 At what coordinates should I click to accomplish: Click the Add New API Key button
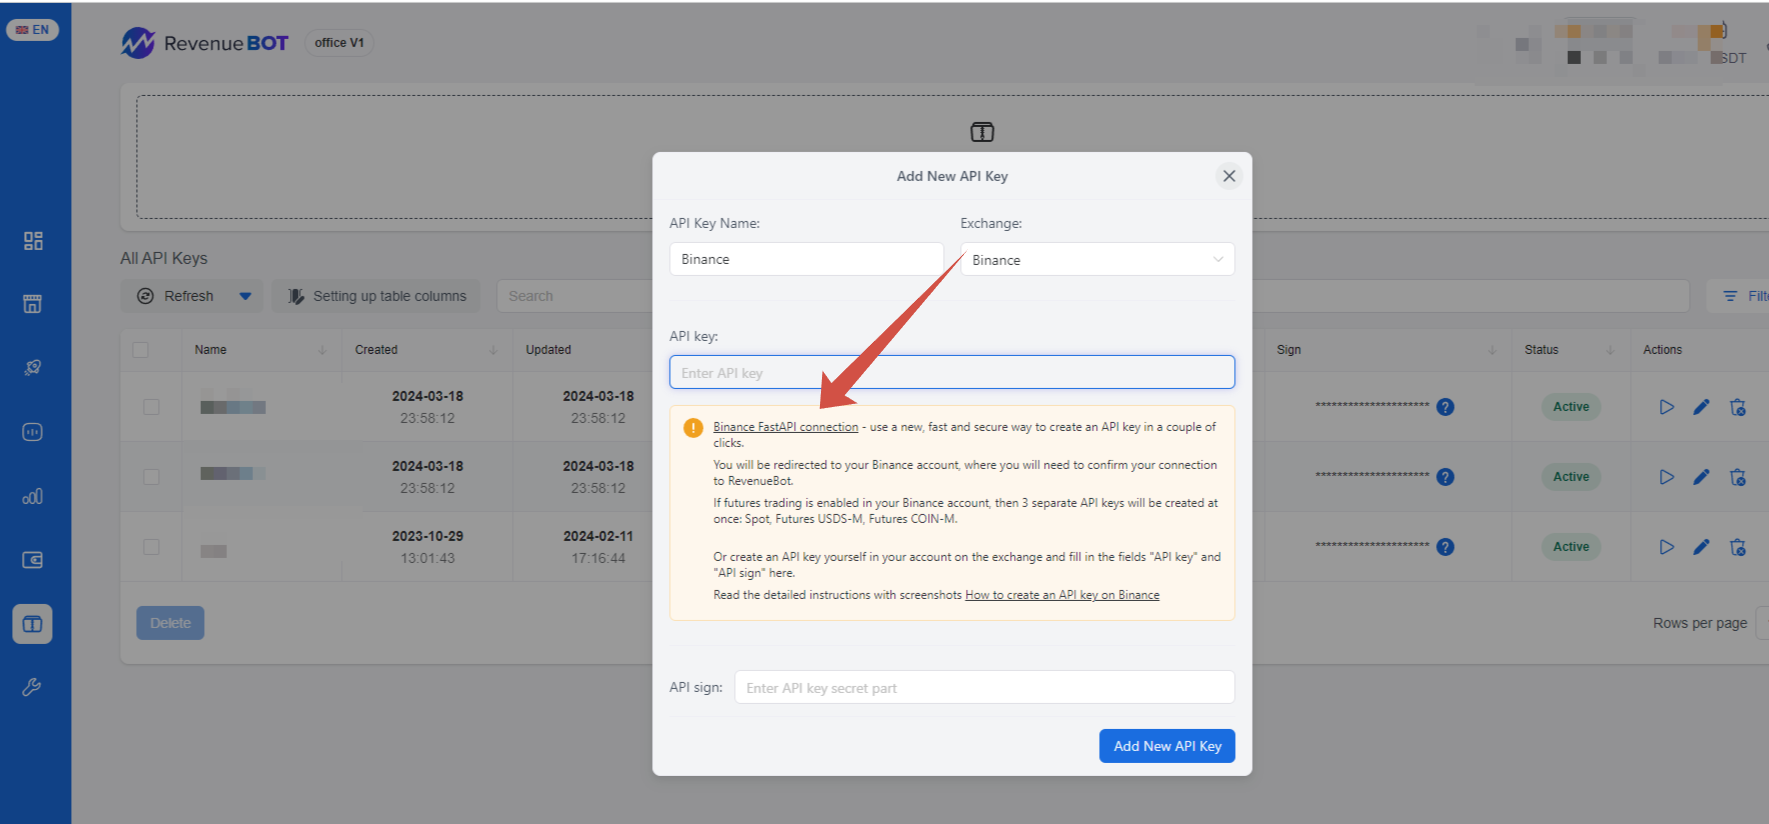coord(1167,746)
